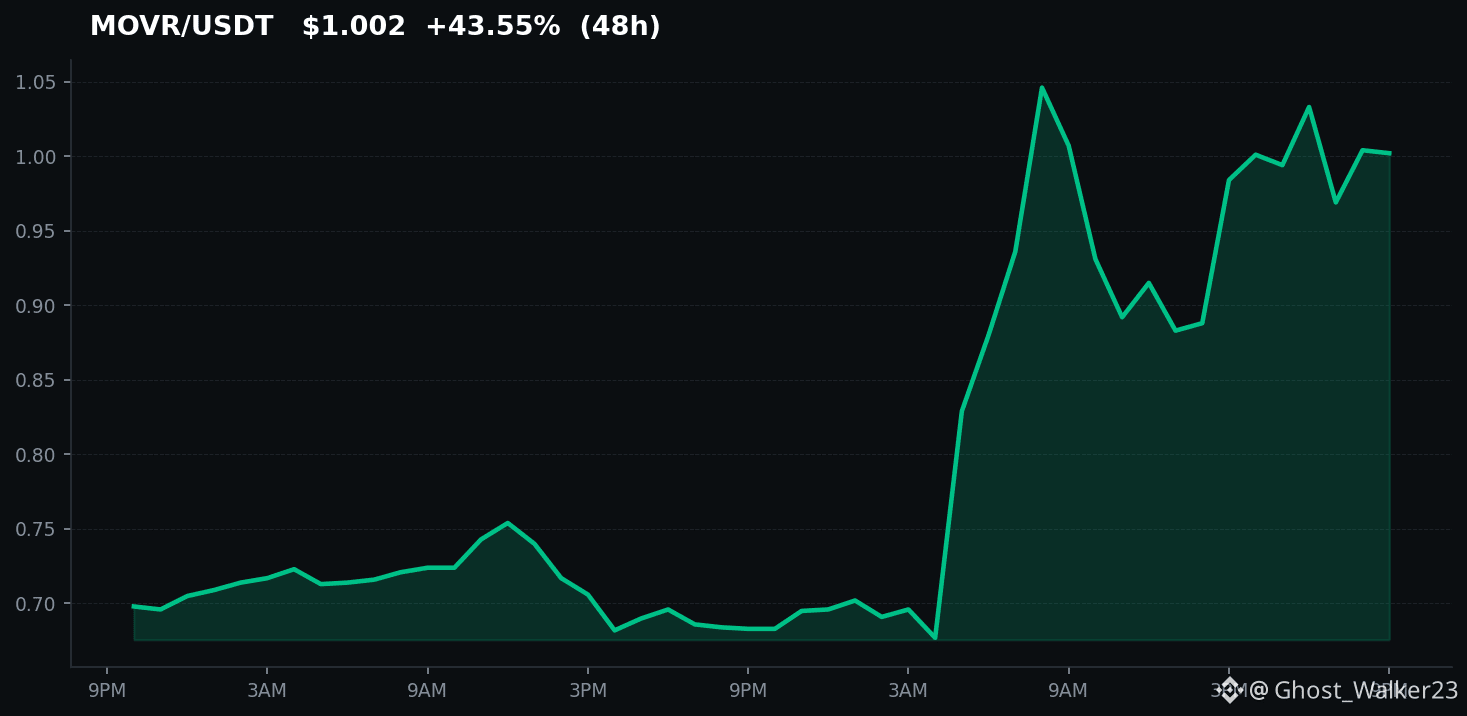Click the MOVR/USDT pair title
This screenshot has height=716, width=1467.
[x=181, y=27]
